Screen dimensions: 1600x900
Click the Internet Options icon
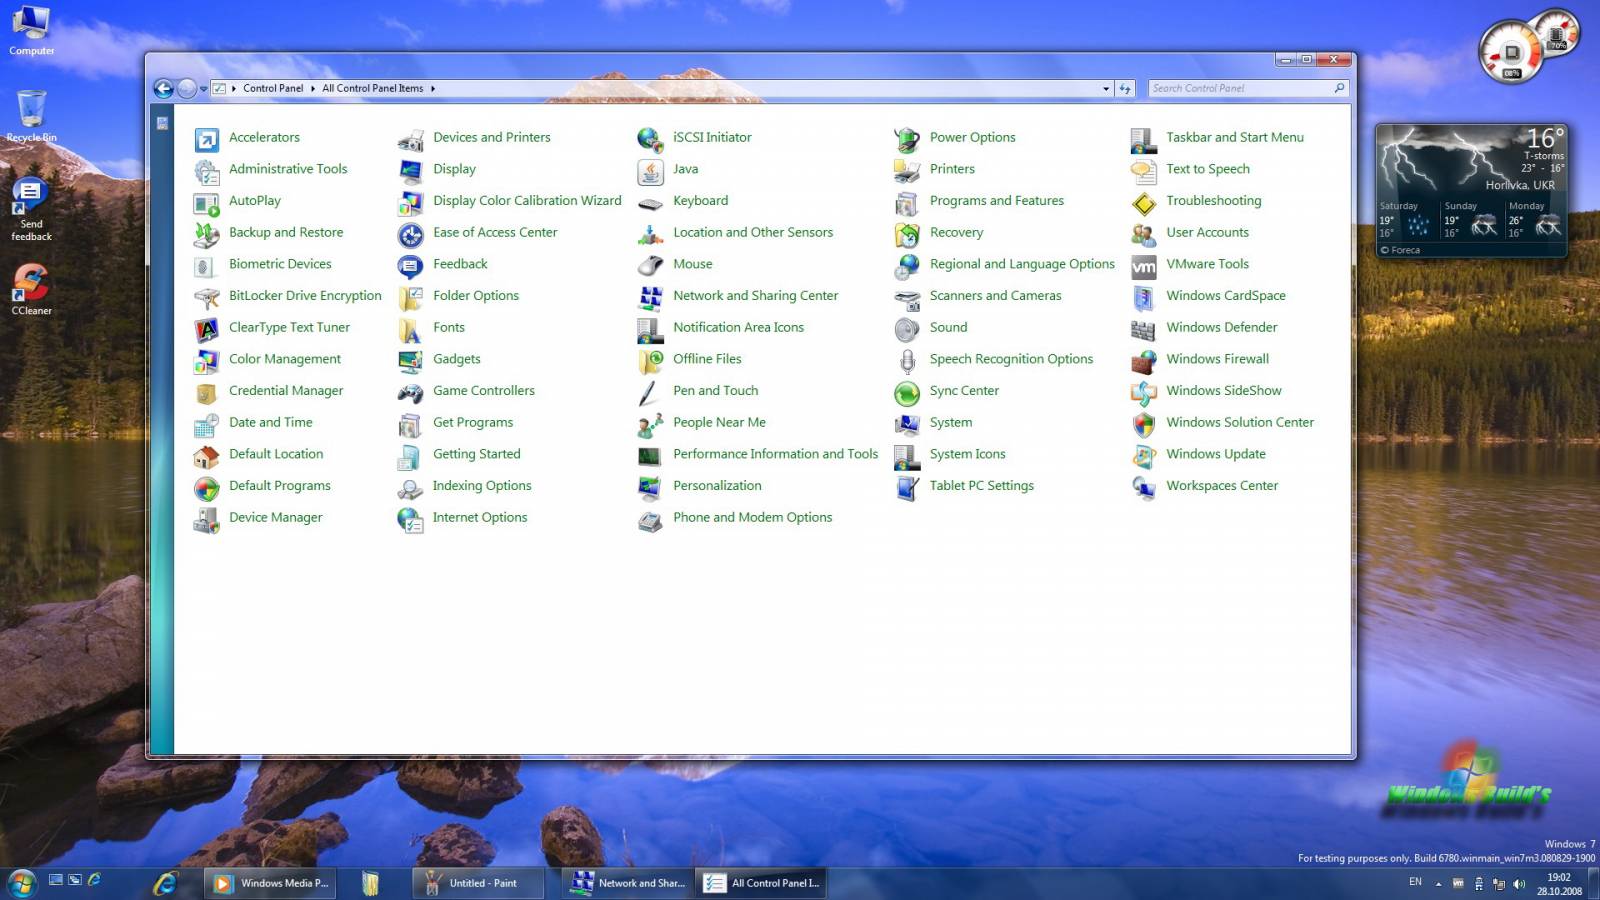(x=410, y=519)
